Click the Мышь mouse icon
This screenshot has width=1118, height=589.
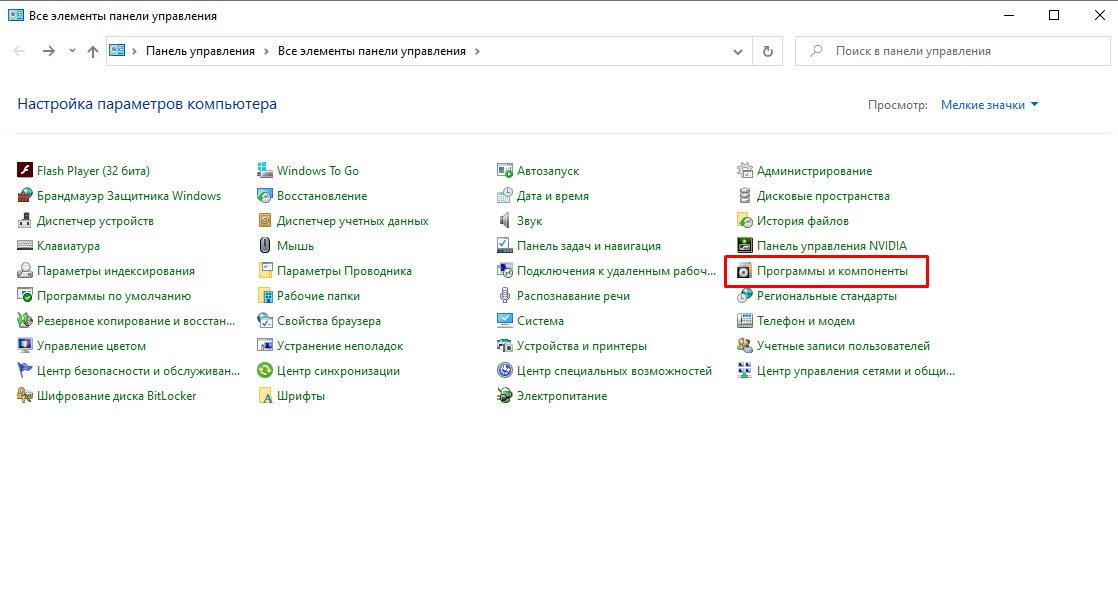click(x=266, y=246)
